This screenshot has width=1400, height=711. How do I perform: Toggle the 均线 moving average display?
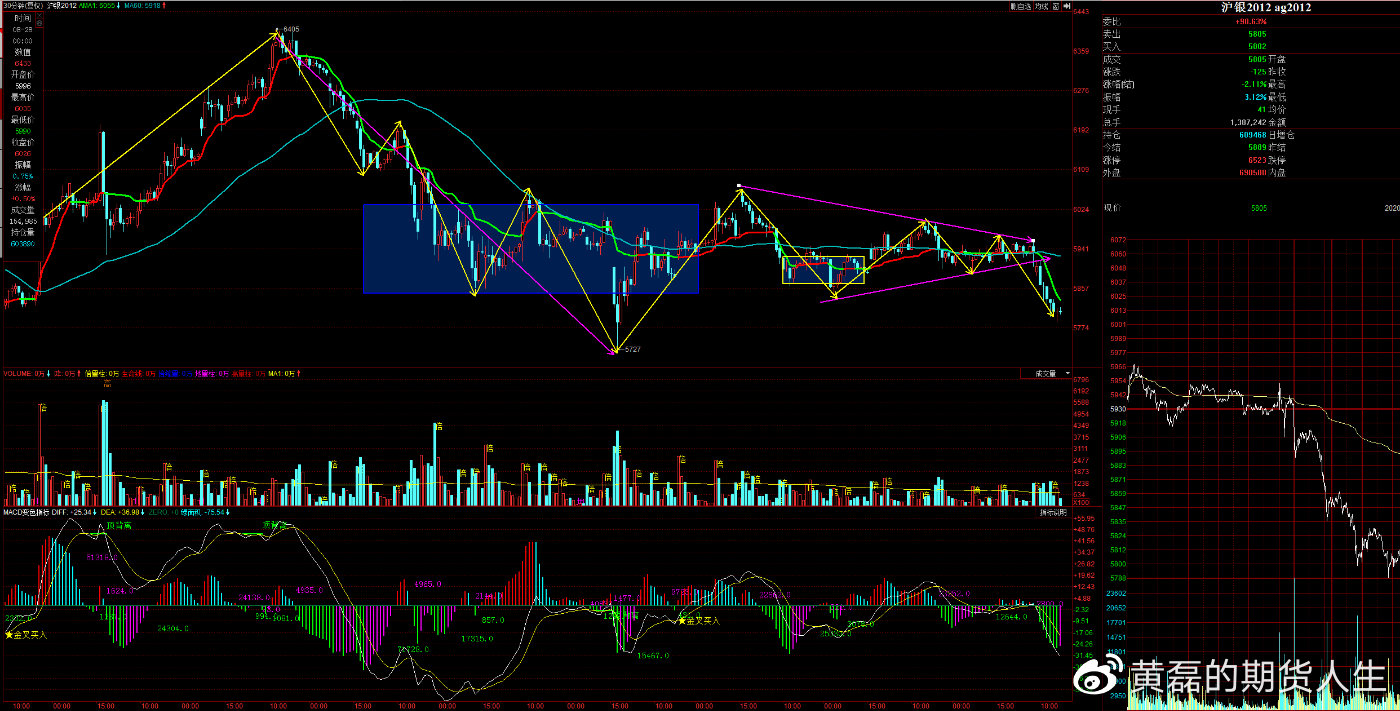pyautogui.click(x=1042, y=6)
